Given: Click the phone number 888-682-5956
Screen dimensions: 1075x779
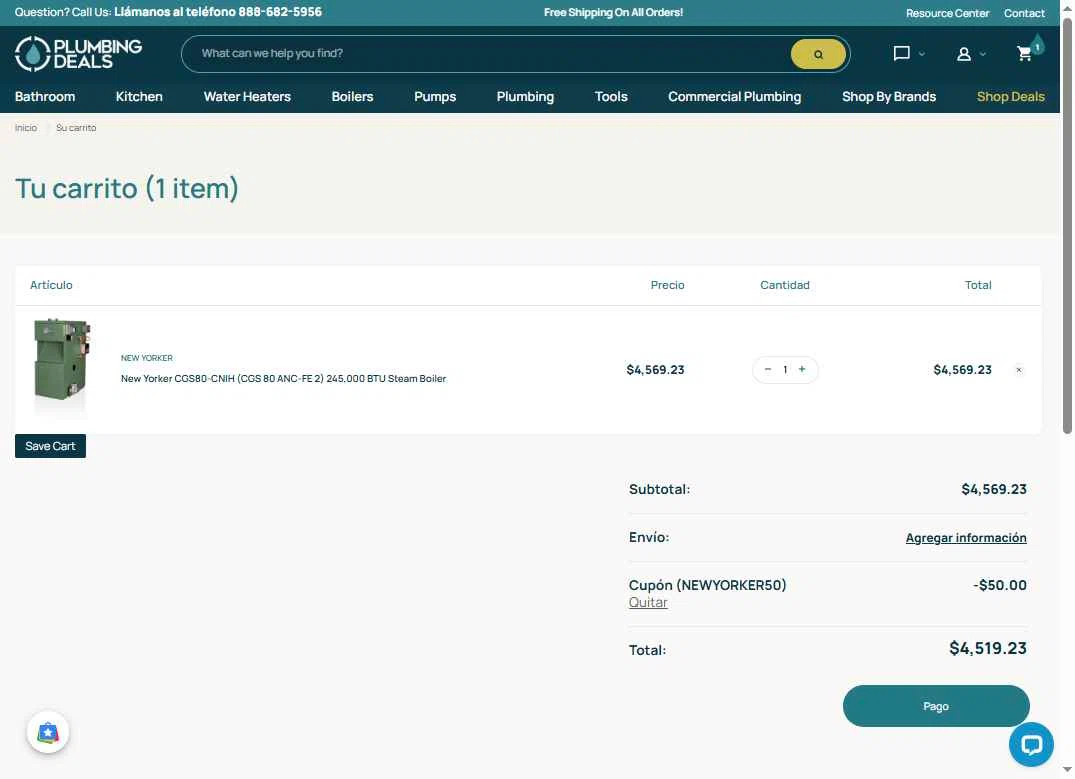Looking at the screenshot, I should tap(280, 12).
